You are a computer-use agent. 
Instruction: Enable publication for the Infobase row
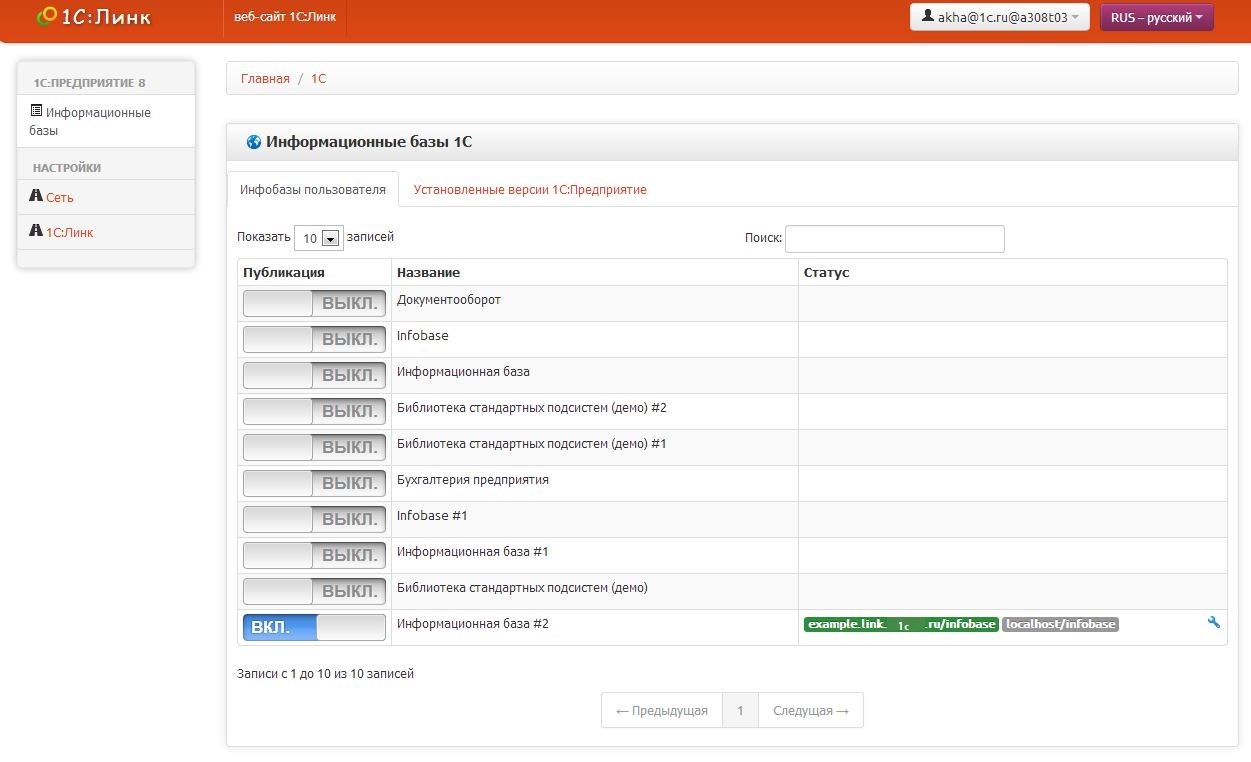click(x=314, y=340)
